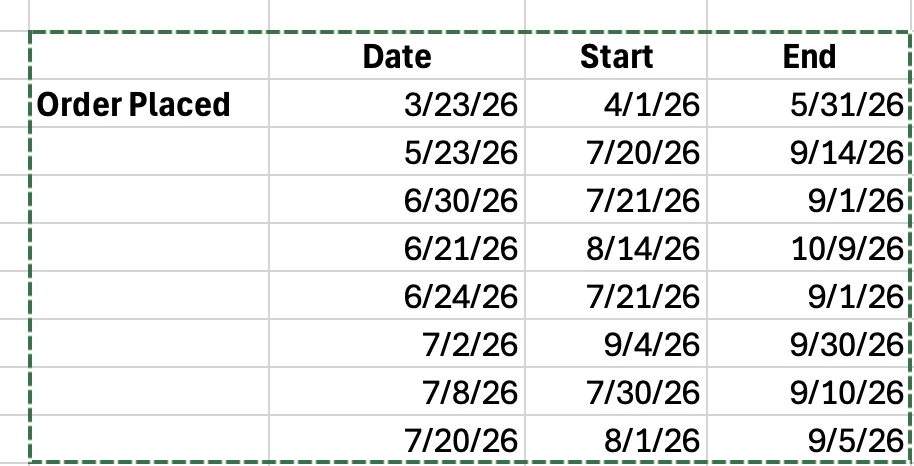This screenshot has width=914, height=466.
Task: Click the 10/9/26 end cell
Action: point(809,247)
